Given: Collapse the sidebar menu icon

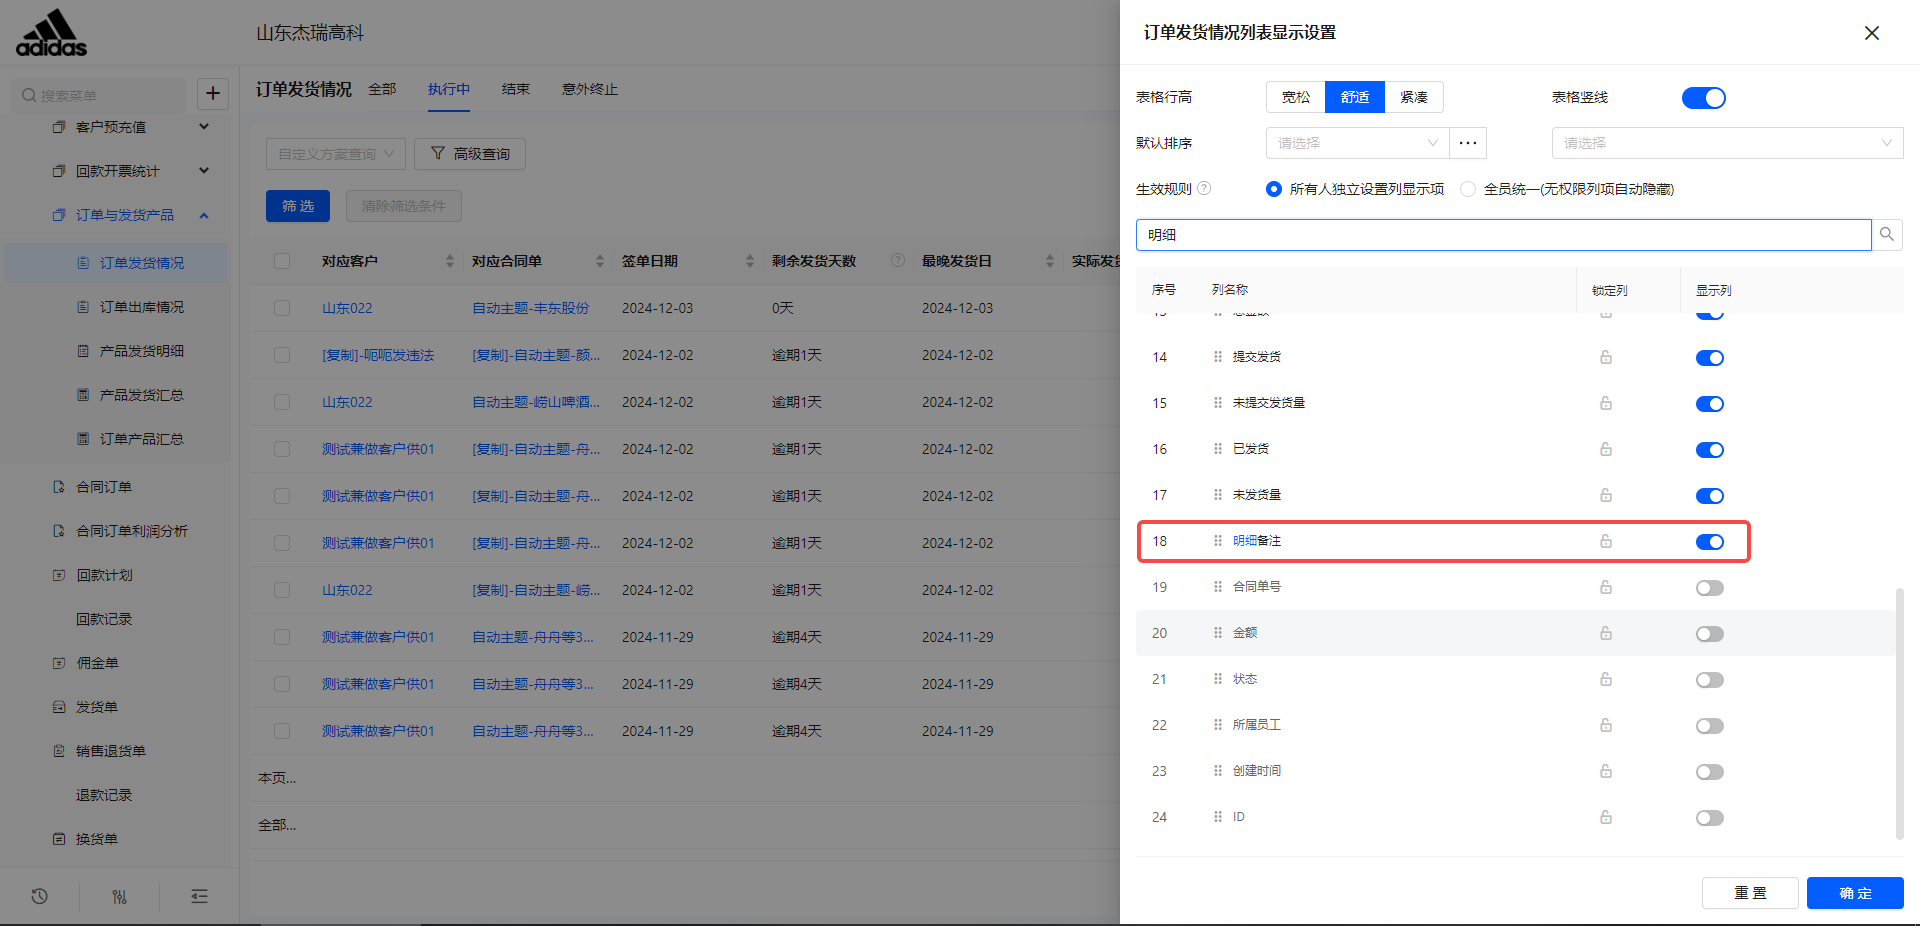Looking at the screenshot, I should (199, 896).
